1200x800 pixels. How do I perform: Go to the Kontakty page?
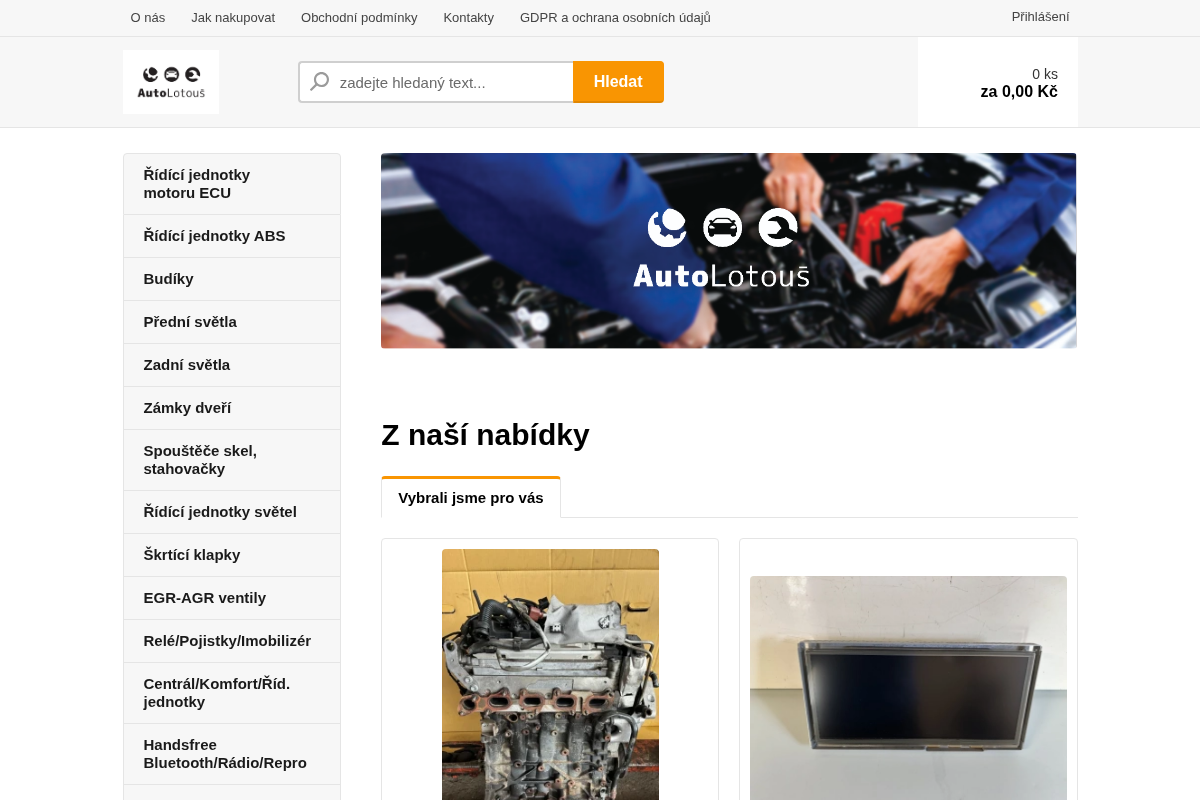click(469, 17)
